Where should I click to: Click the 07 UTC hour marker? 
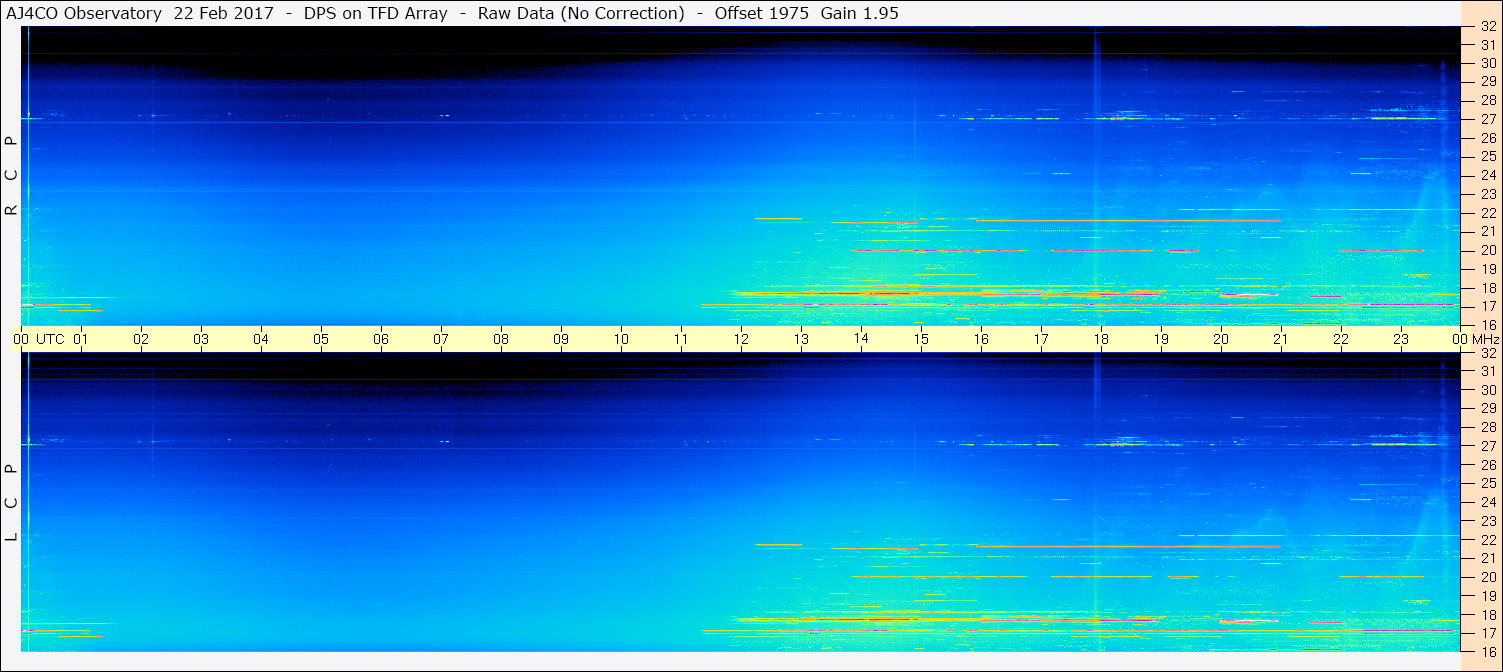pos(441,339)
